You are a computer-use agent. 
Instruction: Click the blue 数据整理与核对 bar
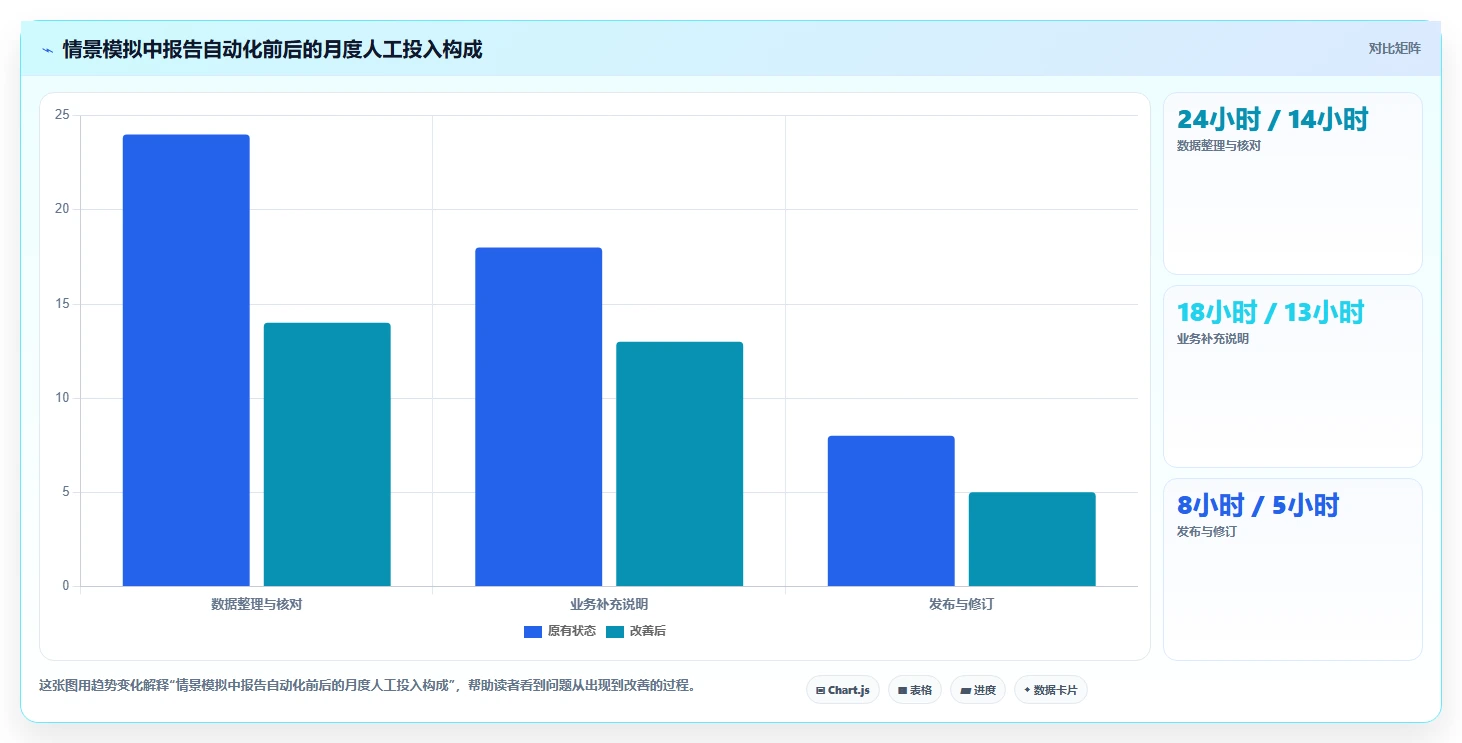pyautogui.click(x=186, y=360)
